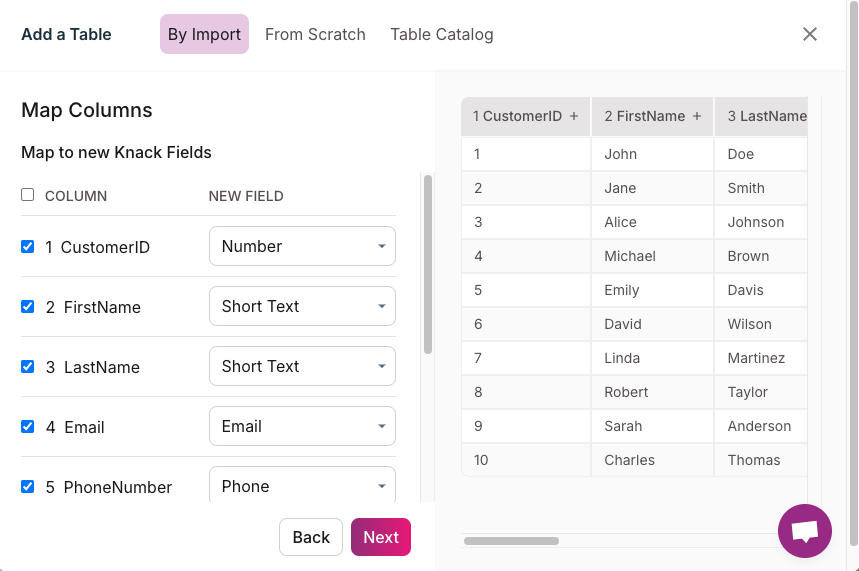This screenshot has height=571, width=859.
Task: Uncheck the LastName column checkbox
Action: (28, 366)
